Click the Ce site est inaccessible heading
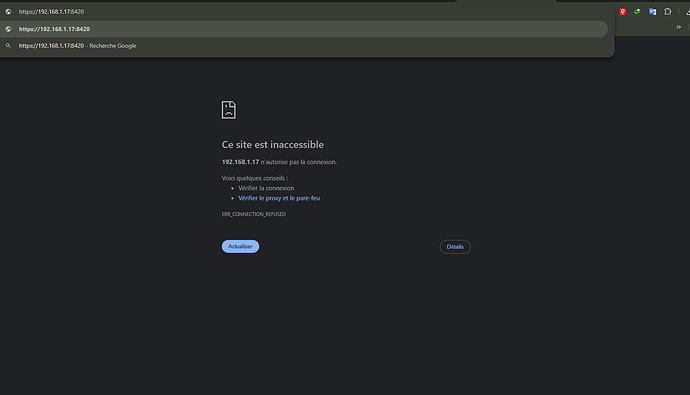 pos(272,144)
